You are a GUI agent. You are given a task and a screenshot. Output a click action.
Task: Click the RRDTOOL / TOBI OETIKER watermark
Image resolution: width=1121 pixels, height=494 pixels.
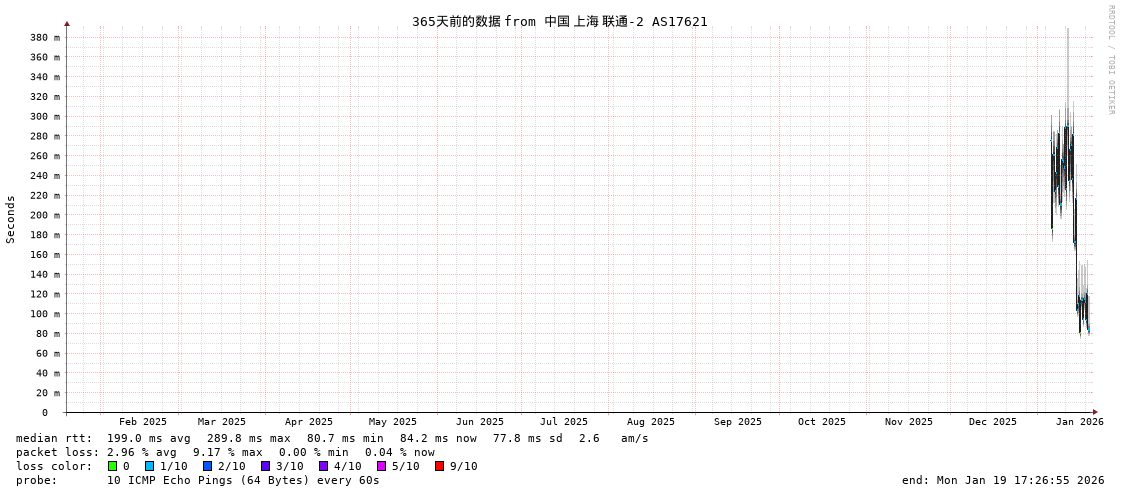point(1110,60)
